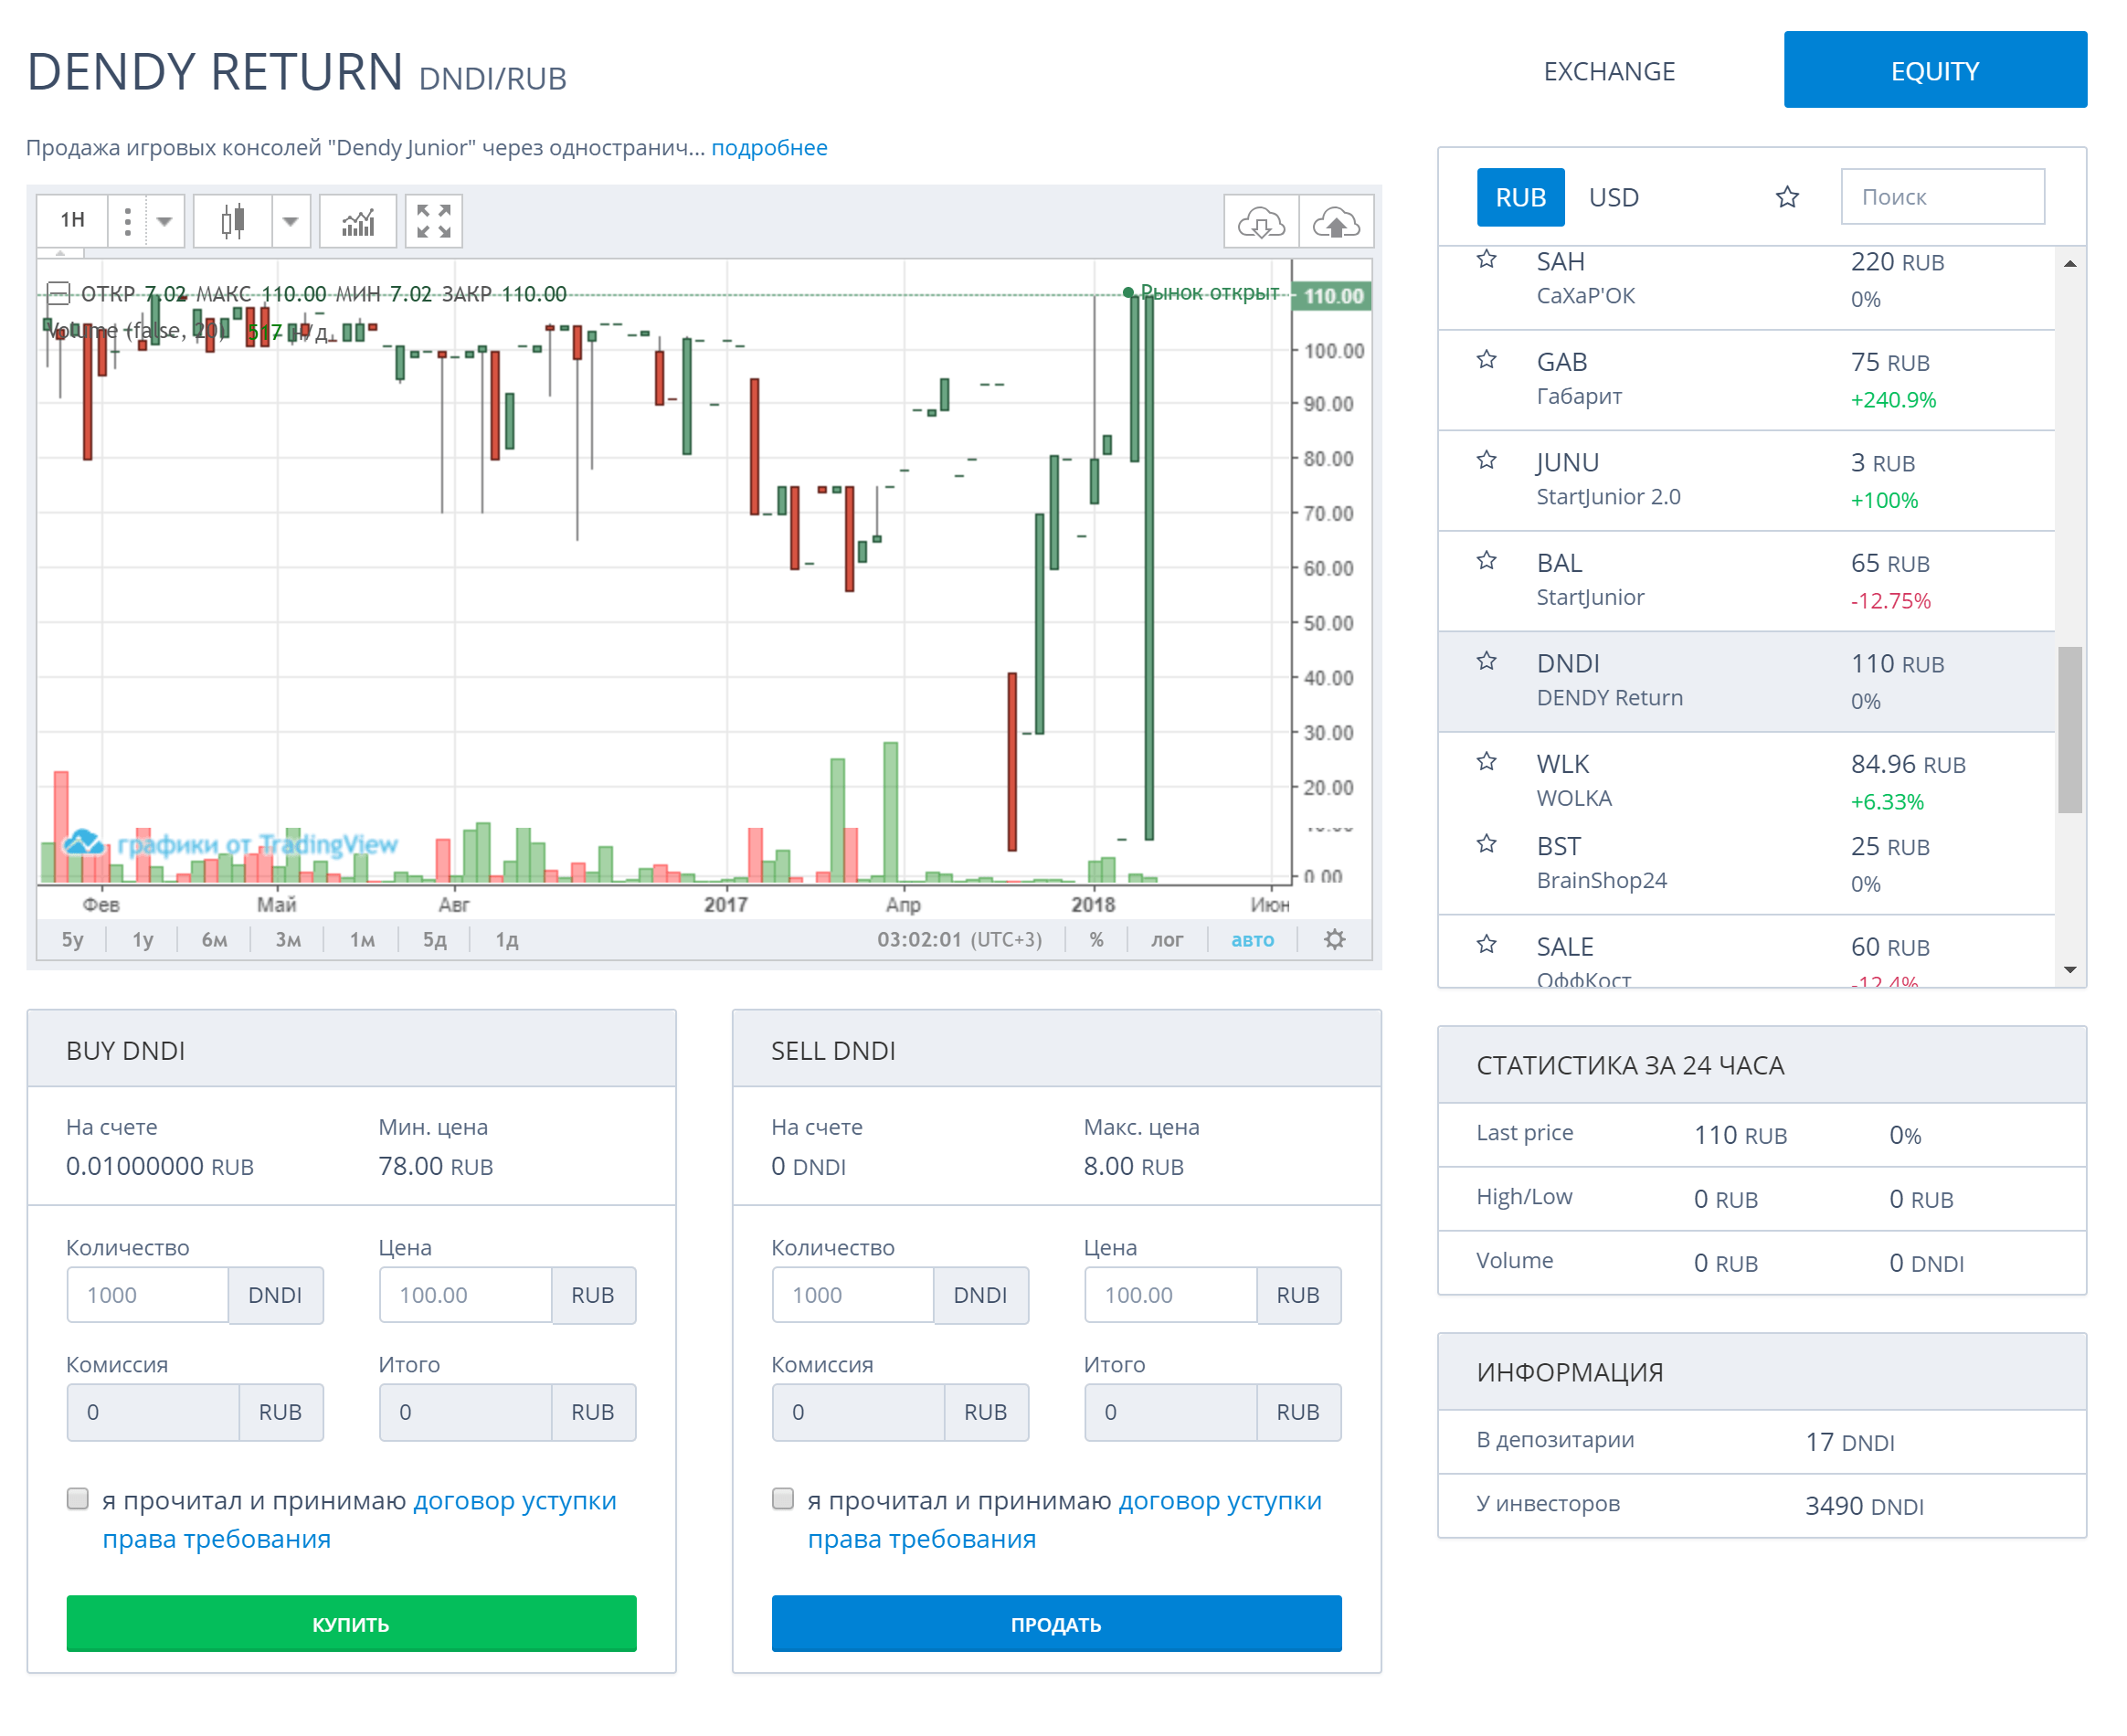Set chart range to 1y
The image size is (2127, 1736).
point(143,940)
